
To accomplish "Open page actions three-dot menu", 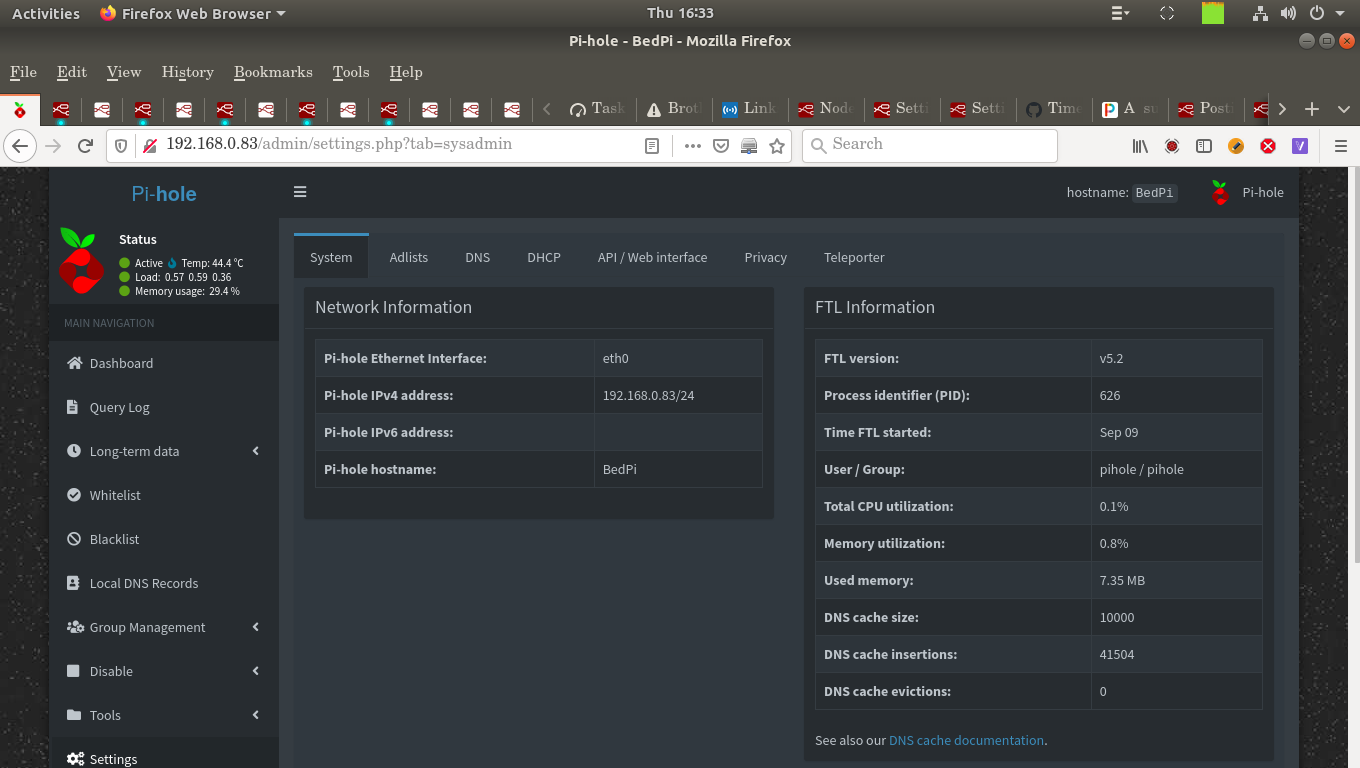I will (693, 146).
